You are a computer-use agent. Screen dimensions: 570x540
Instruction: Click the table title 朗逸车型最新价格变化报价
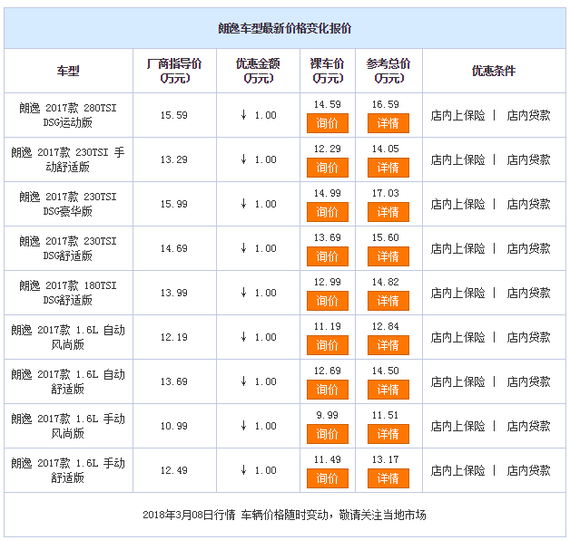click(x=285, y=28)
